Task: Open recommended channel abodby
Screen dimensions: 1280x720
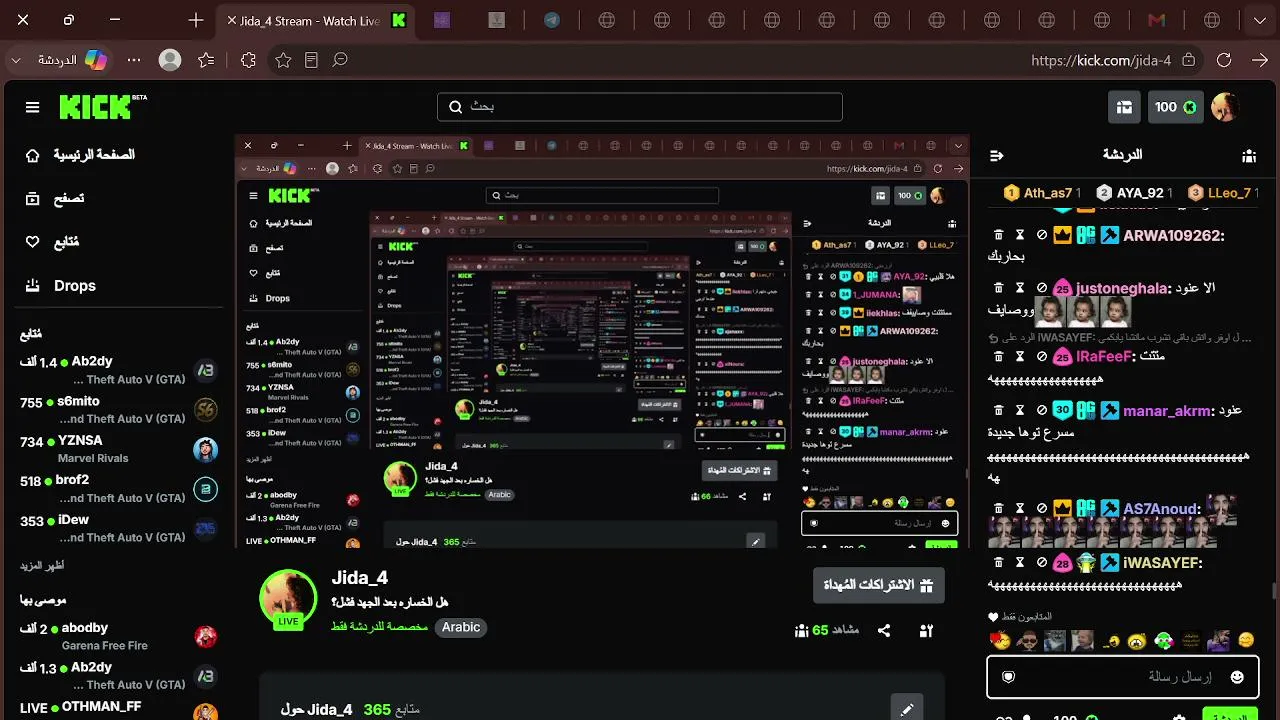Action: pos(119,636)
